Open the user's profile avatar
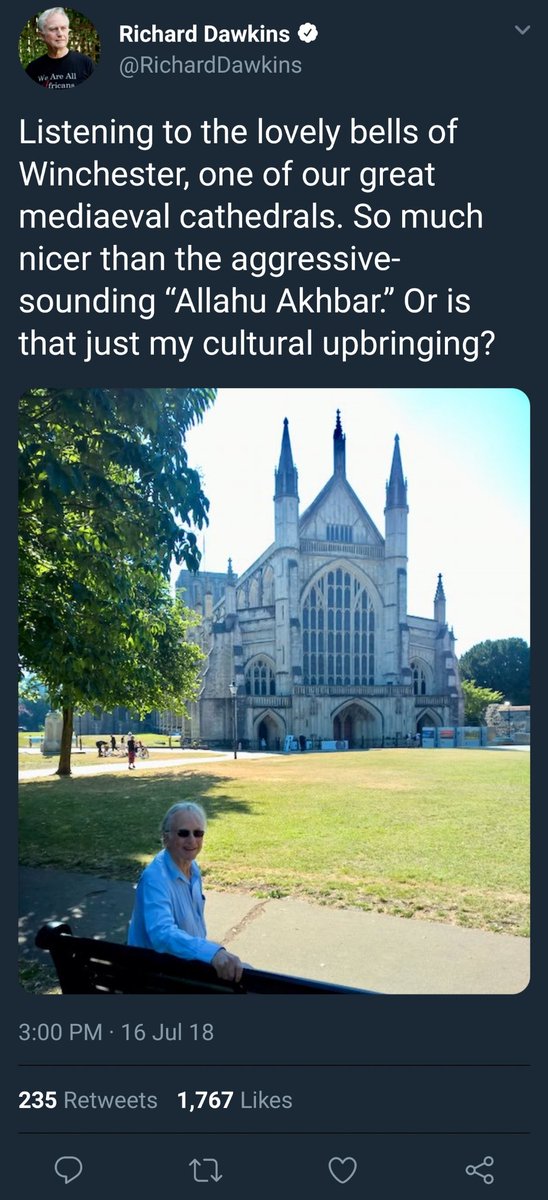This screenshot has height=1200, width=548. click(x=59, y=47)
